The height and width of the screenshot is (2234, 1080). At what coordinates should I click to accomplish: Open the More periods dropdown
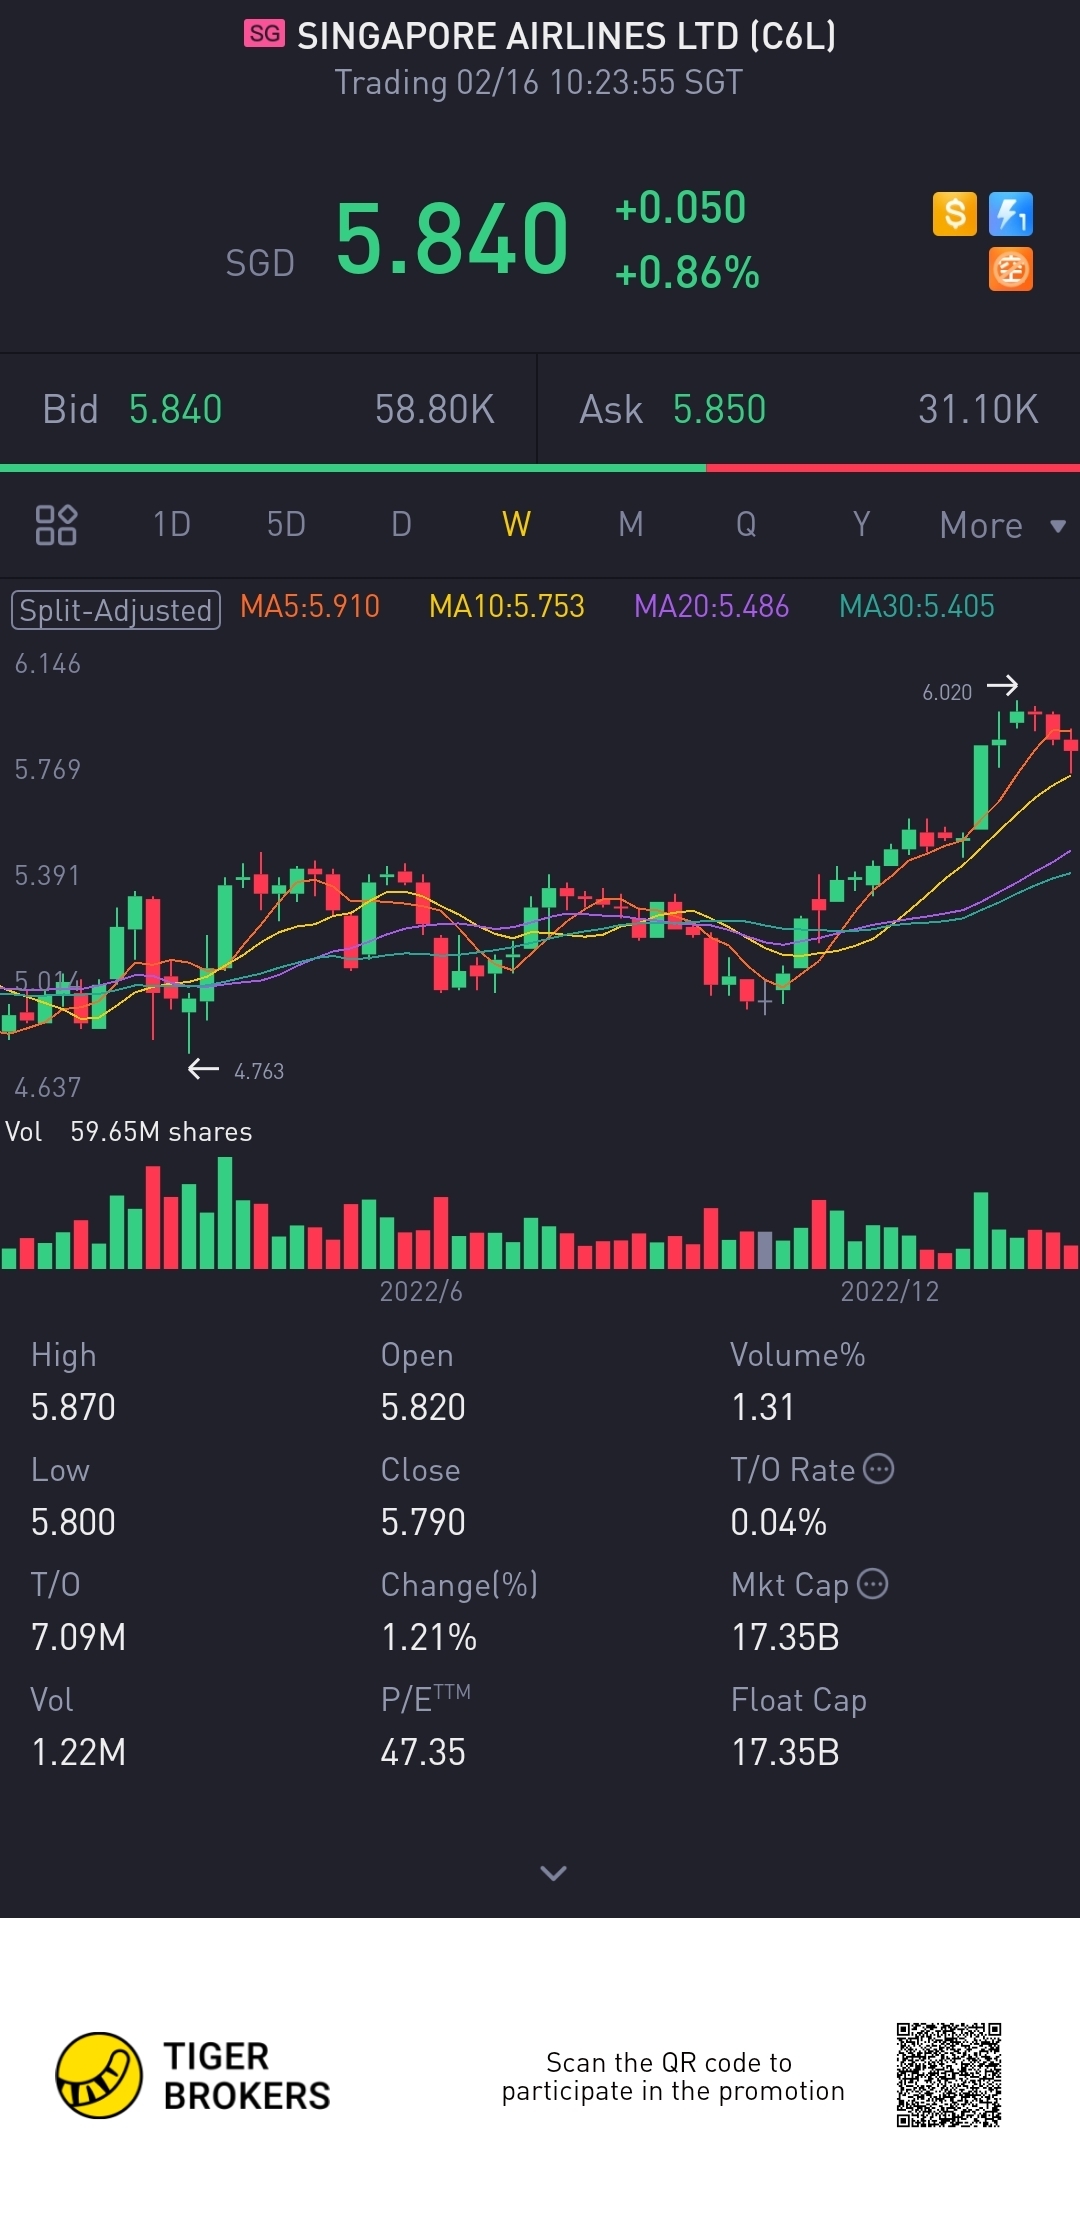click(x=1003, y=525)
